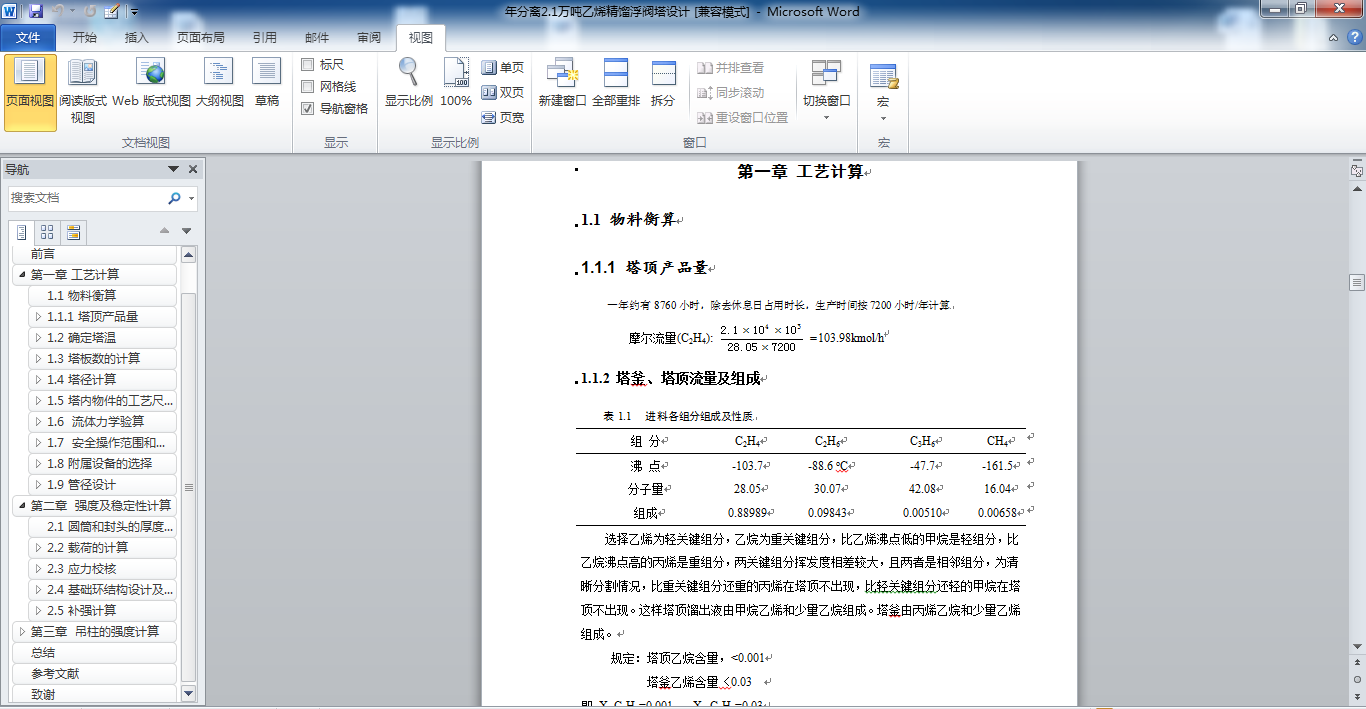Image resolution: width=1366 pixels, height=709 pixels.
Task: Open the Zoom dialog (显示比例)
Action: point(409,83)
